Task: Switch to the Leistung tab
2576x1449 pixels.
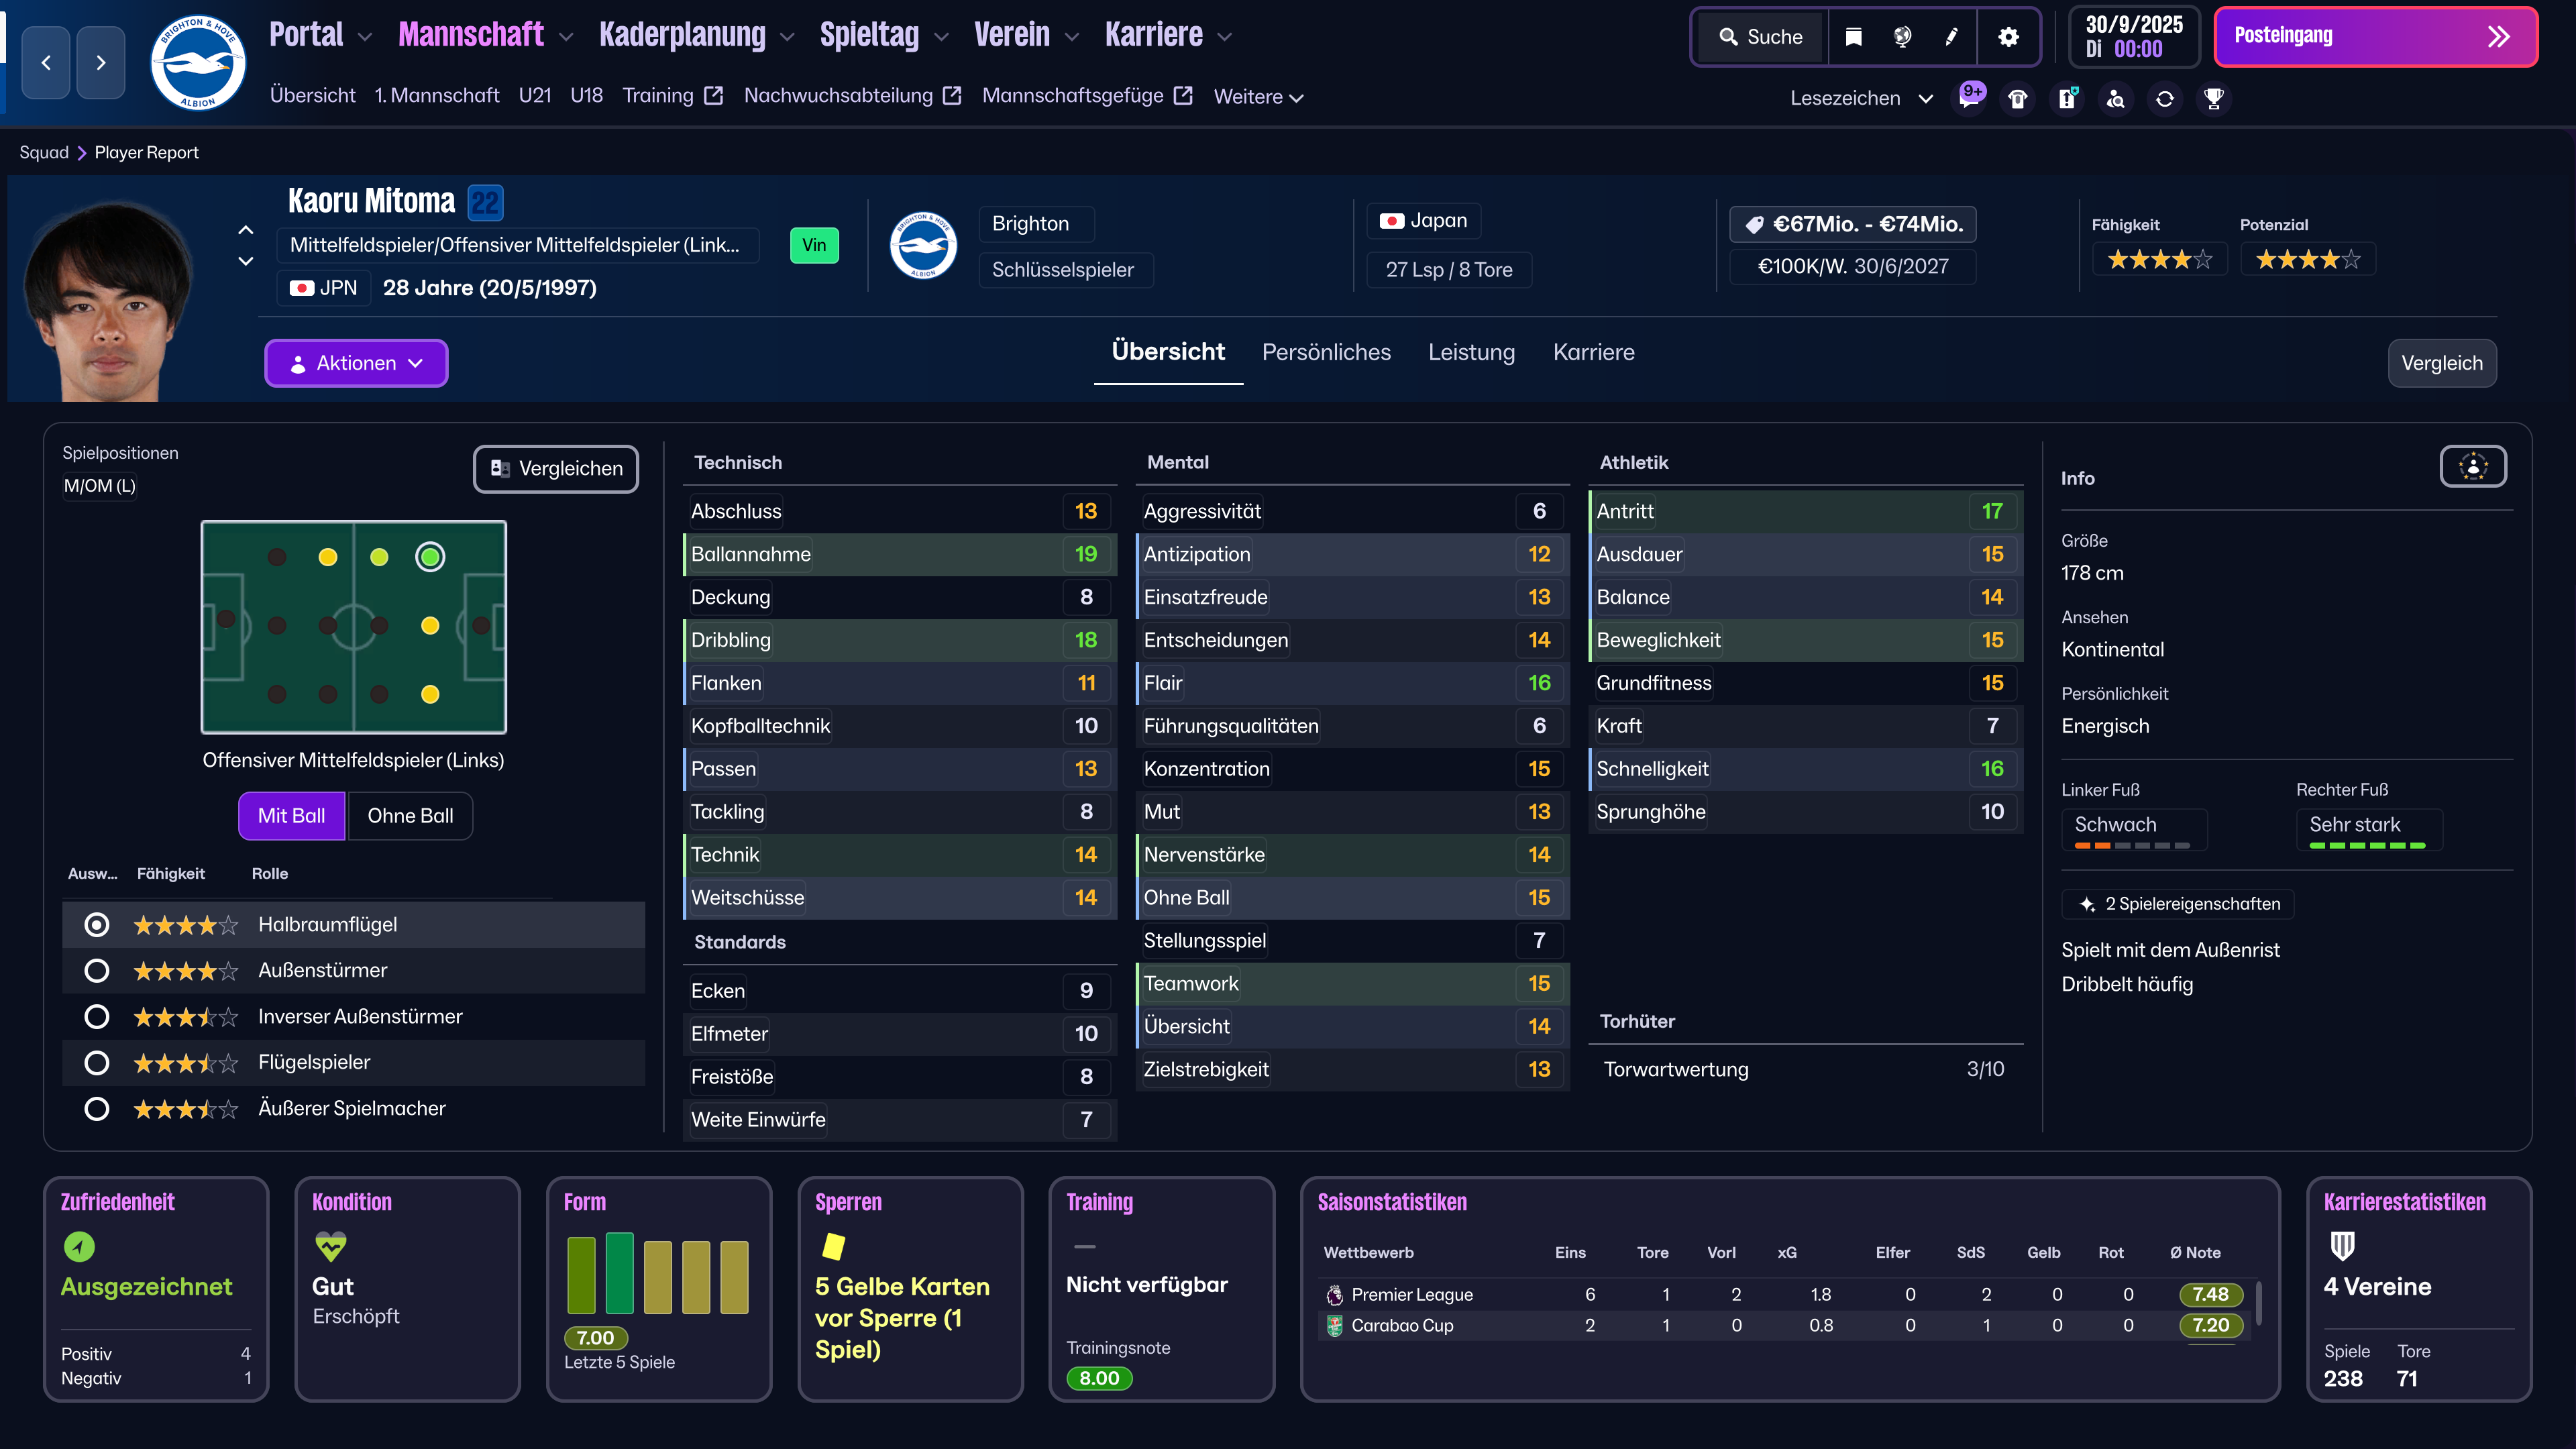Action: (x=1471, y=352)
